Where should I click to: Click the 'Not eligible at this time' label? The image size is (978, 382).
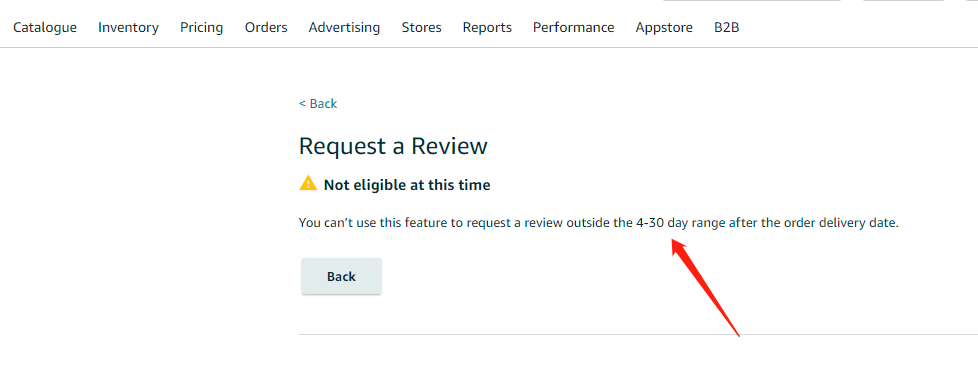click(407, 185)
